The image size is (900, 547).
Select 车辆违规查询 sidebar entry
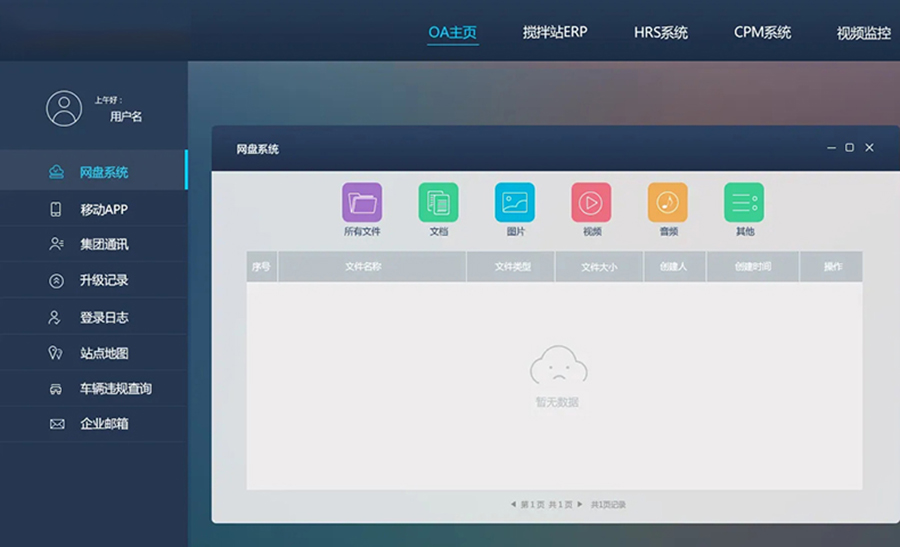(x=115, y=388)
